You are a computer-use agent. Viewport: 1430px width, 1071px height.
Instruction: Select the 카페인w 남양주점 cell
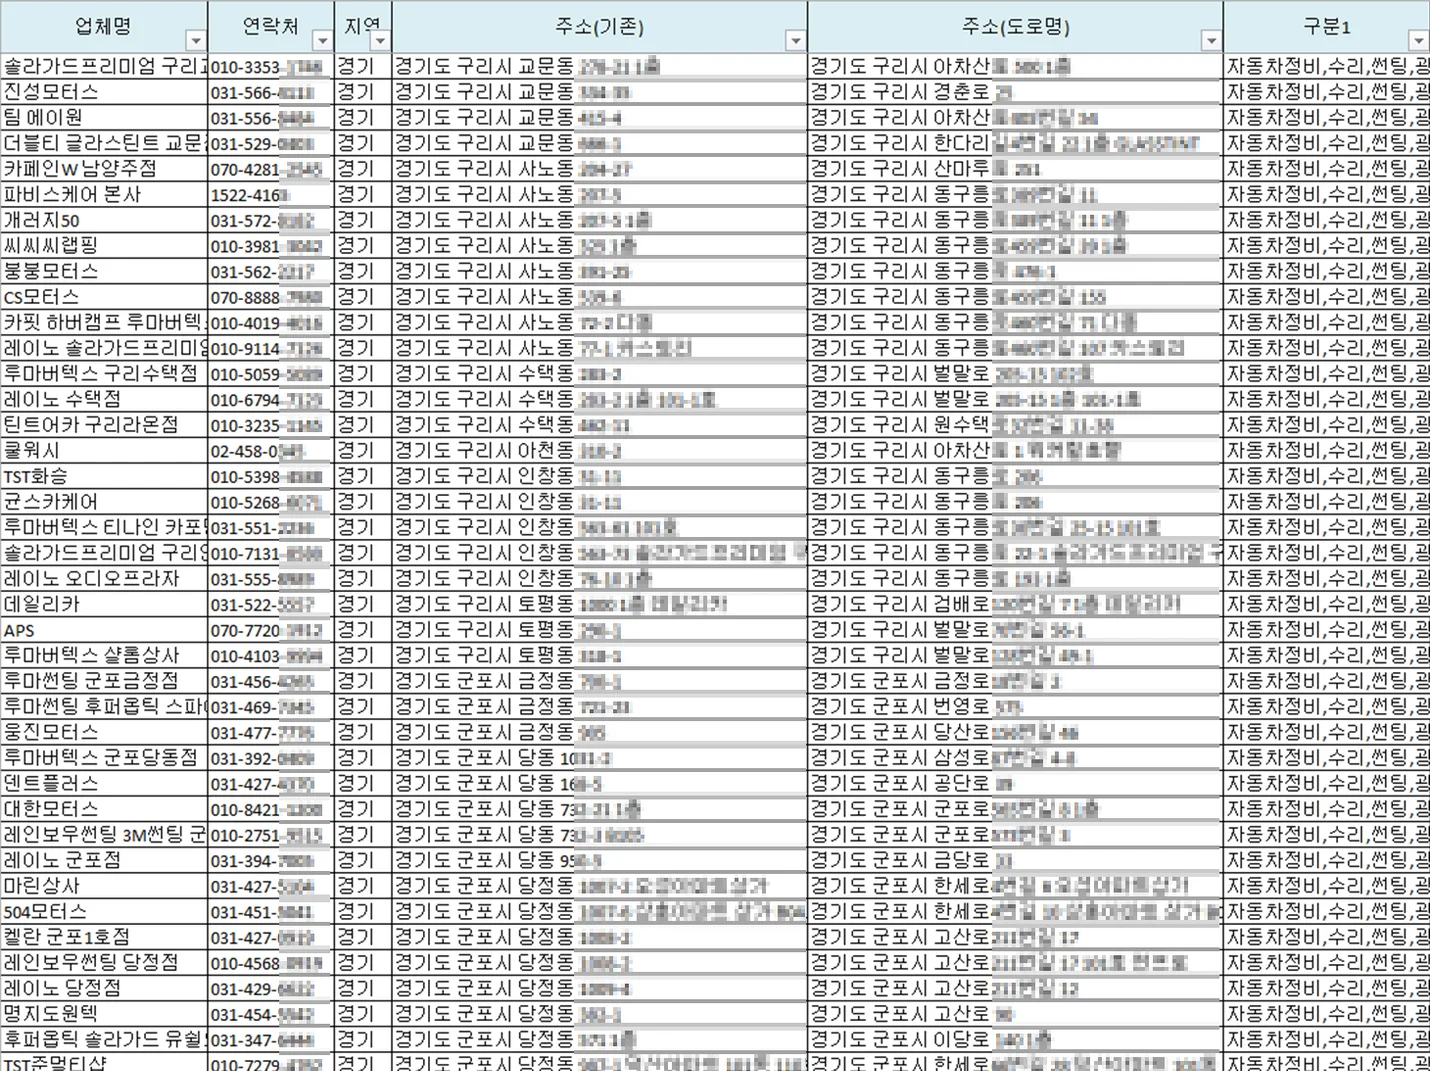coord(104,169)
